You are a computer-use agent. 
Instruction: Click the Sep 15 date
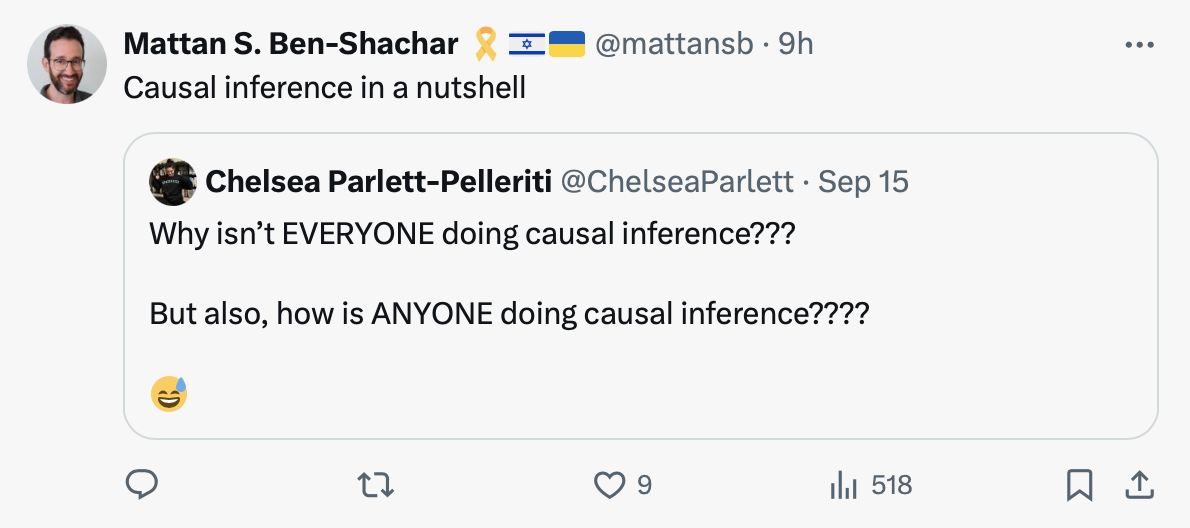(x=863, y=181)
